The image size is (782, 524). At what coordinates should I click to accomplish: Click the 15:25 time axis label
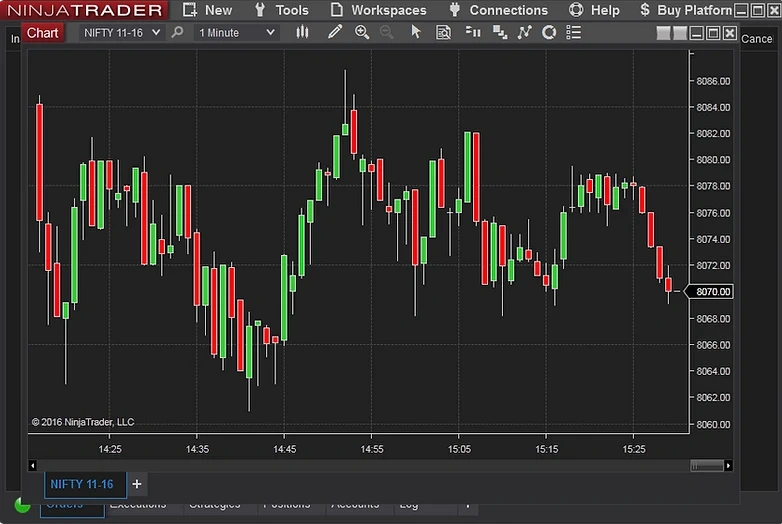coord(634,449)
